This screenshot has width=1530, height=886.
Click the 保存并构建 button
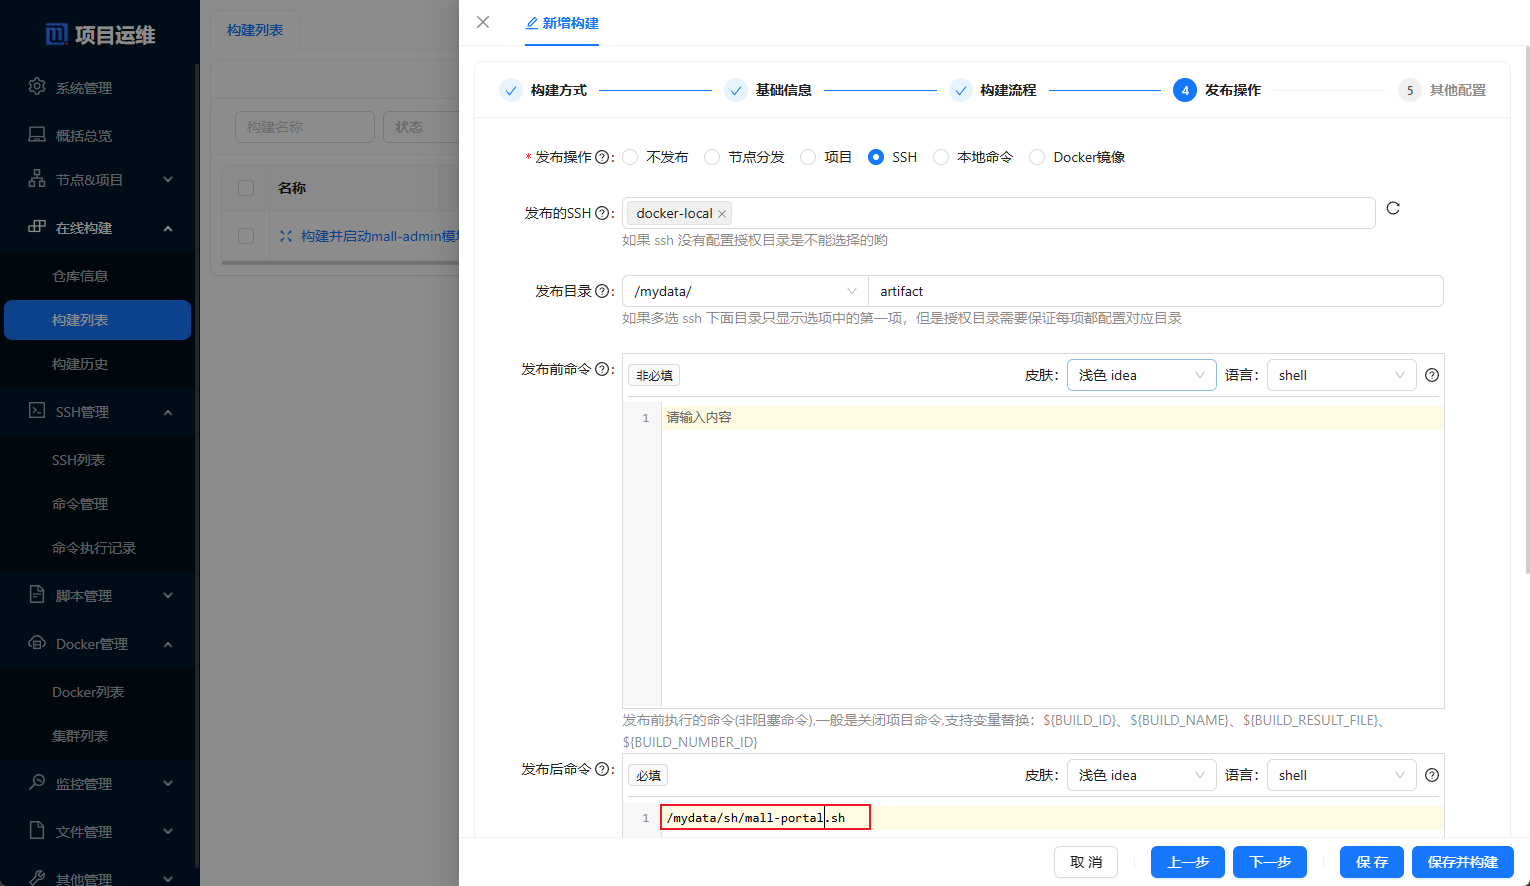click(x=1462, y=862)
